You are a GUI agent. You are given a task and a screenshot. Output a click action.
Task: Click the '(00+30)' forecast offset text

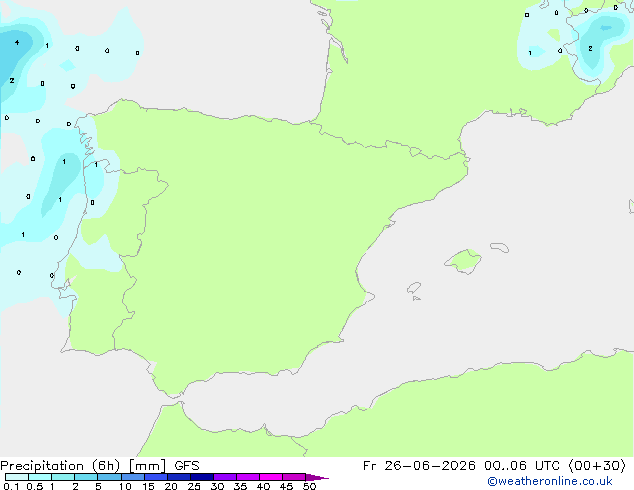(597, 466)
